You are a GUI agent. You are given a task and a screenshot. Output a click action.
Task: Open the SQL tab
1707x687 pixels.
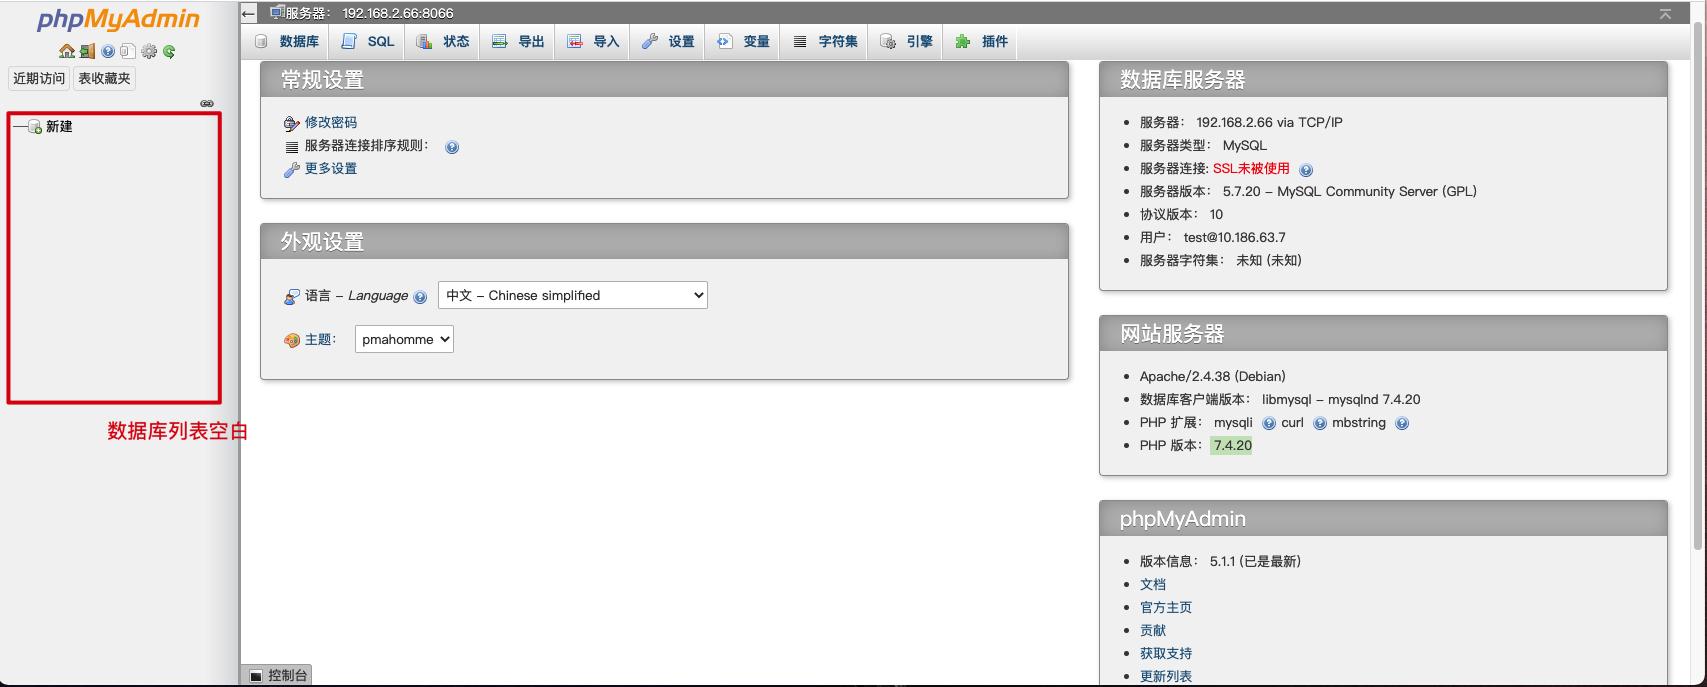coord(368,41)
